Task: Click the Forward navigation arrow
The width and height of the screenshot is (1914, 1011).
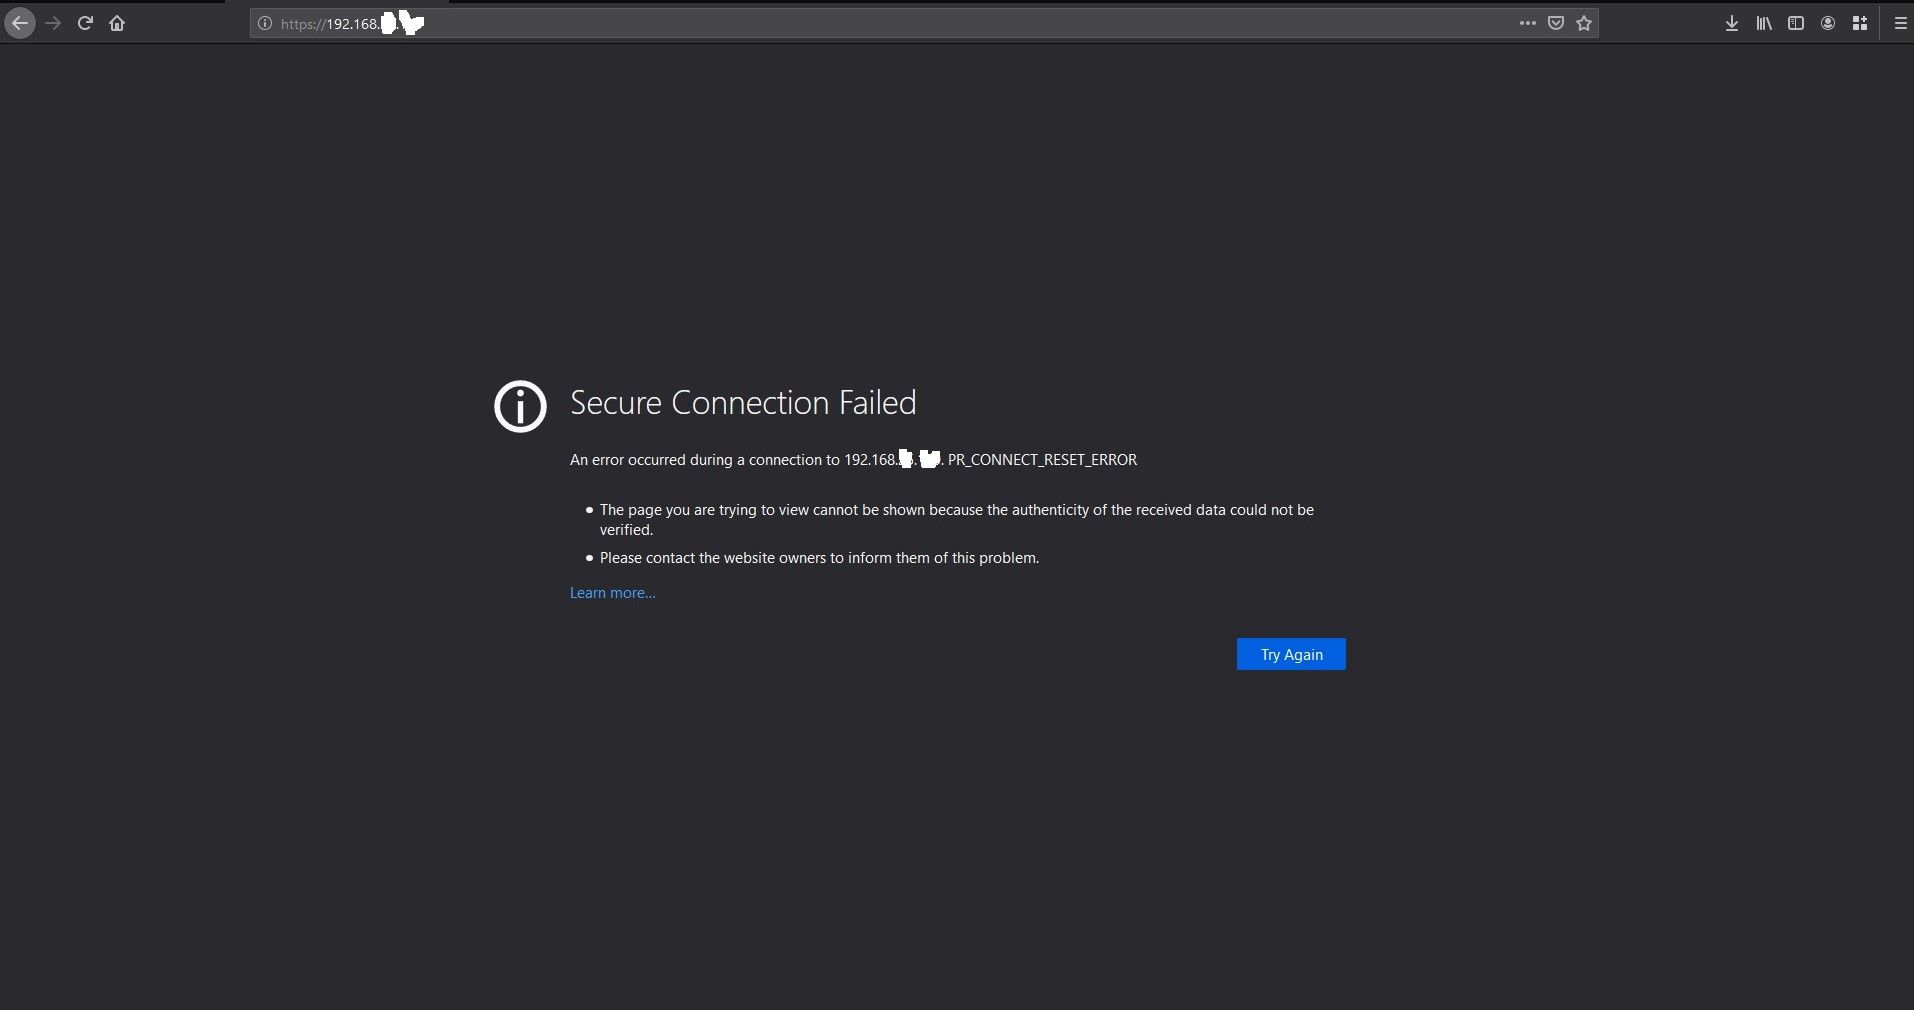Action: point(53,23)
